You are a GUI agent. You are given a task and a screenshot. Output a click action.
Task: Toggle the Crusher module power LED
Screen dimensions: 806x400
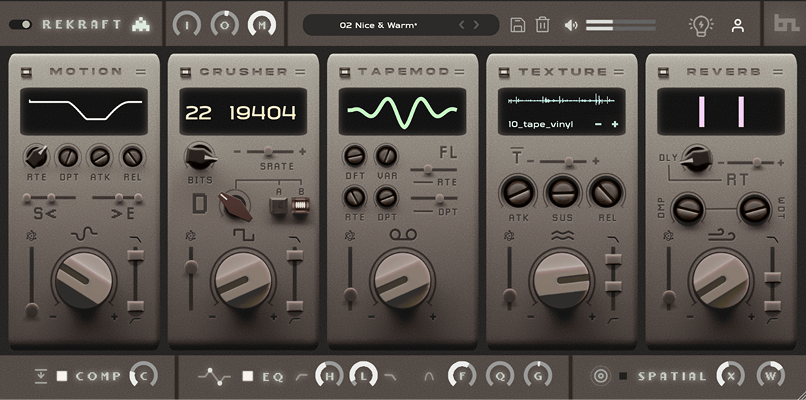tap(186, 72)
